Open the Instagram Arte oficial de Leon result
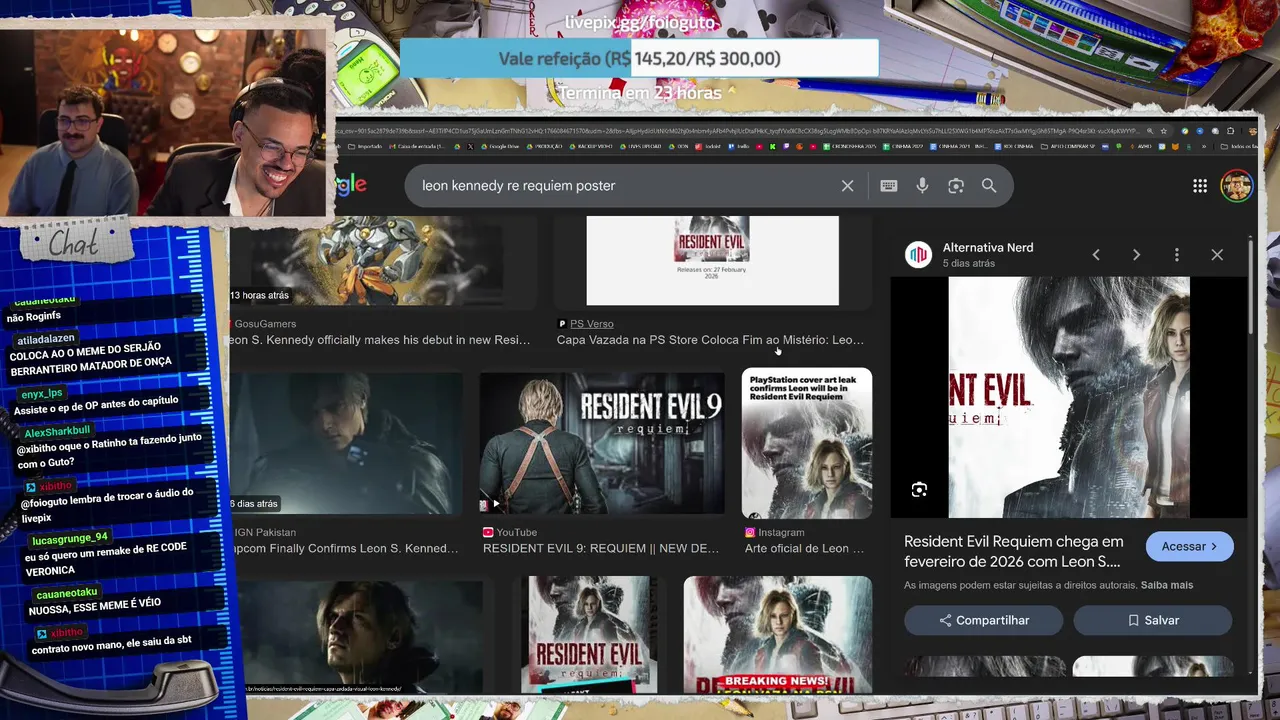1280x720 pixels. point(804,548)
